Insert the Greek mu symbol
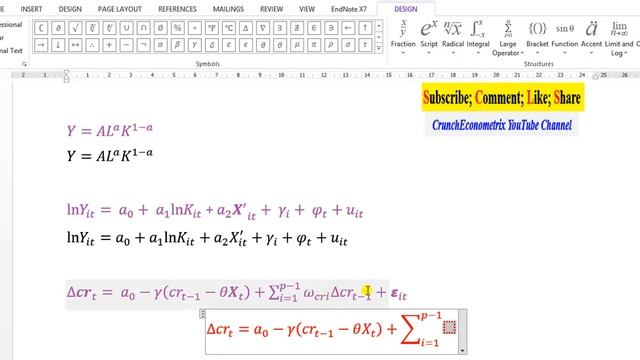 click(297, 45)
